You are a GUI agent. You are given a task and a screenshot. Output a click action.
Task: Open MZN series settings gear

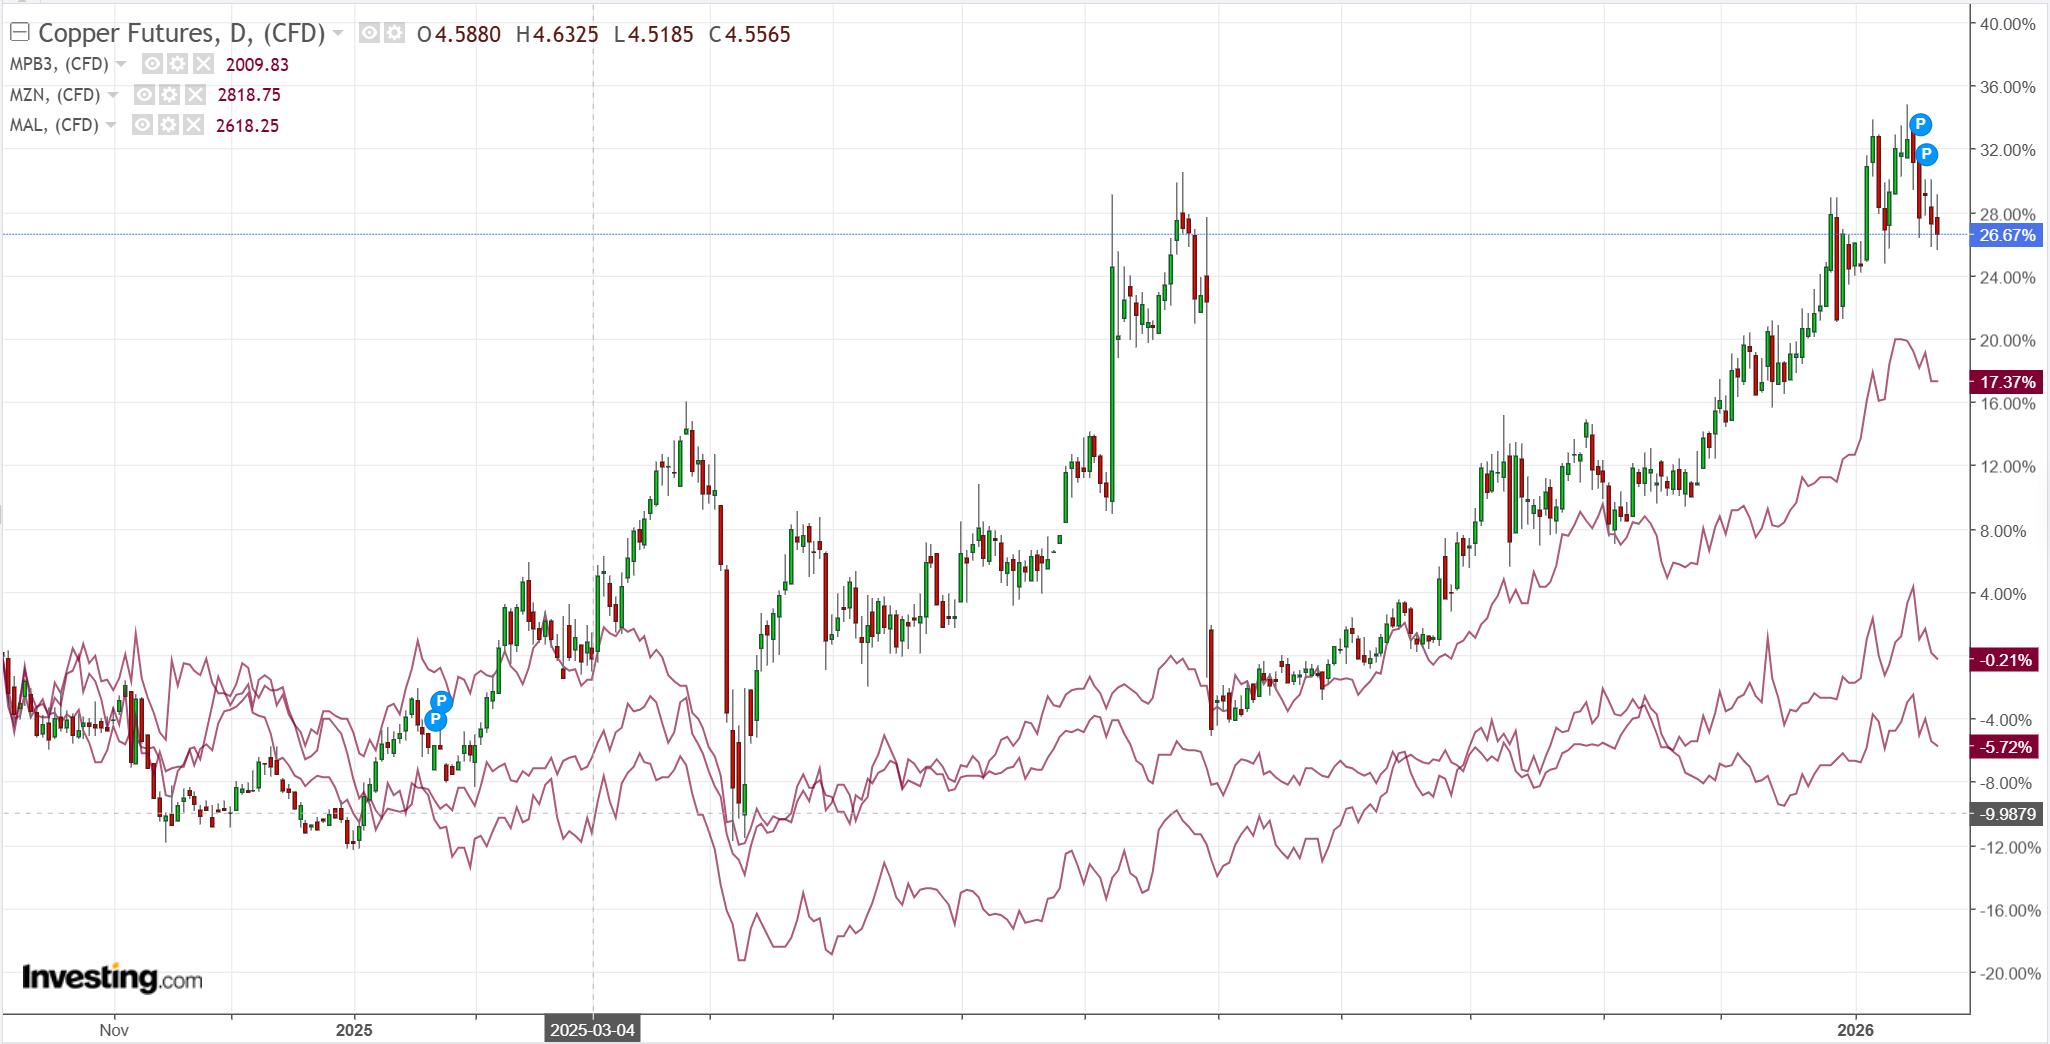(x=169, y=95)
